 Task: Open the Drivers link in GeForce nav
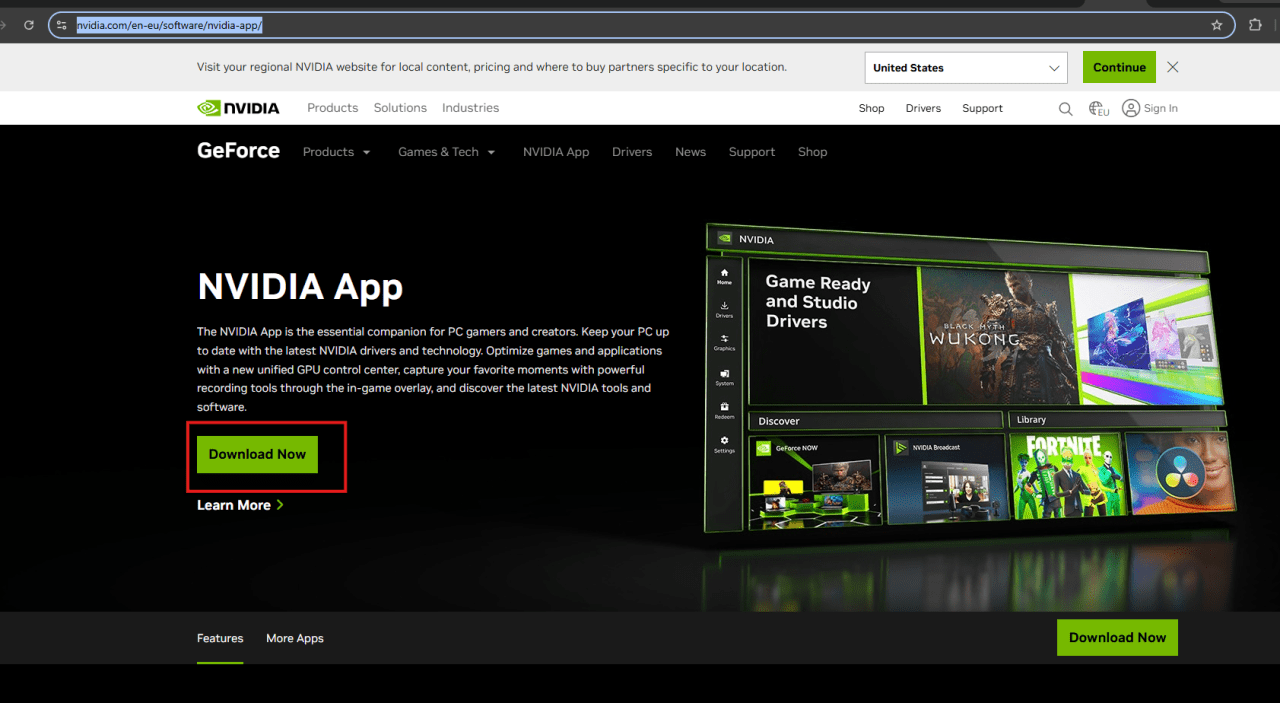[x=632, y=152]
